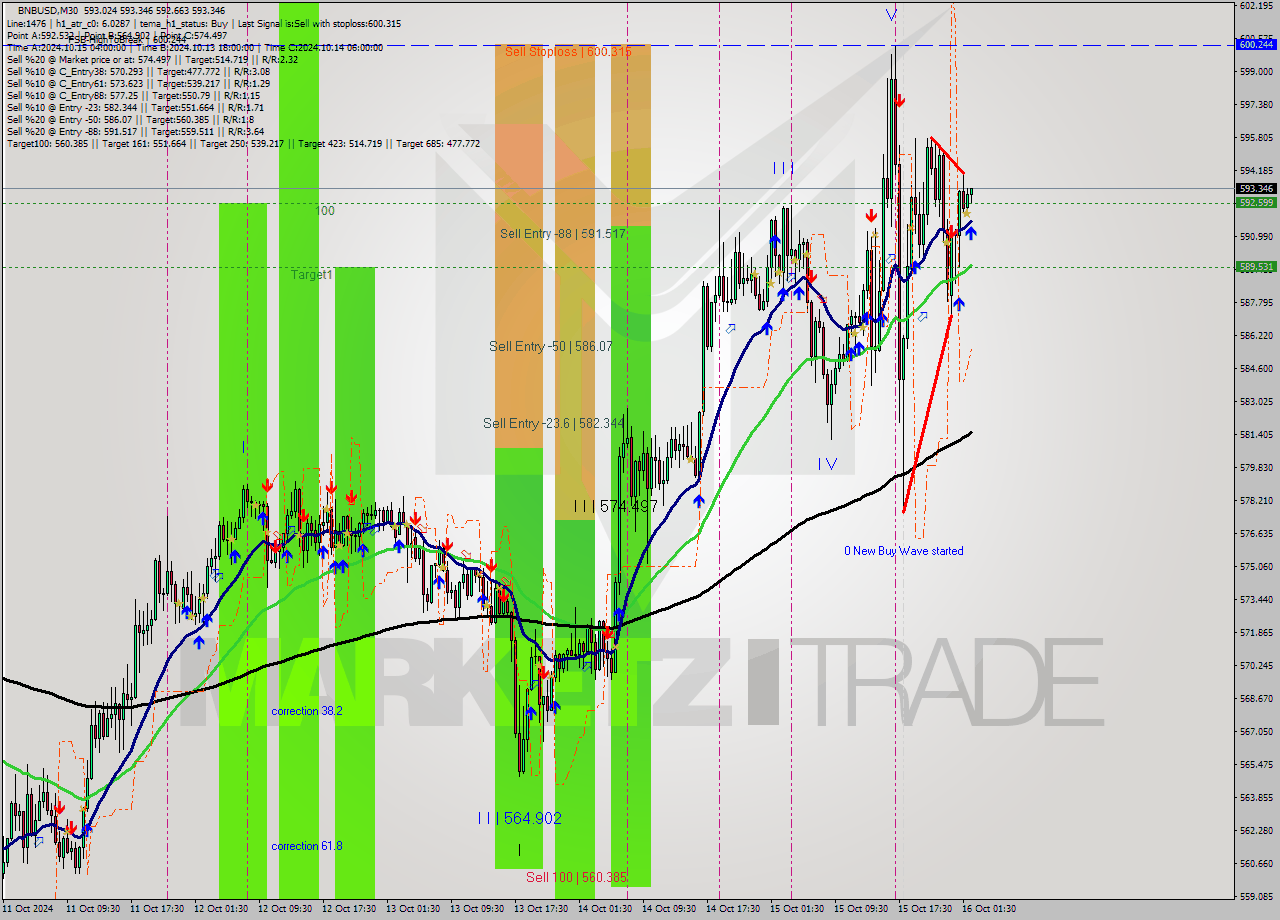Click the '16 Oct 01:30' time label

click(x=990, y=909)
